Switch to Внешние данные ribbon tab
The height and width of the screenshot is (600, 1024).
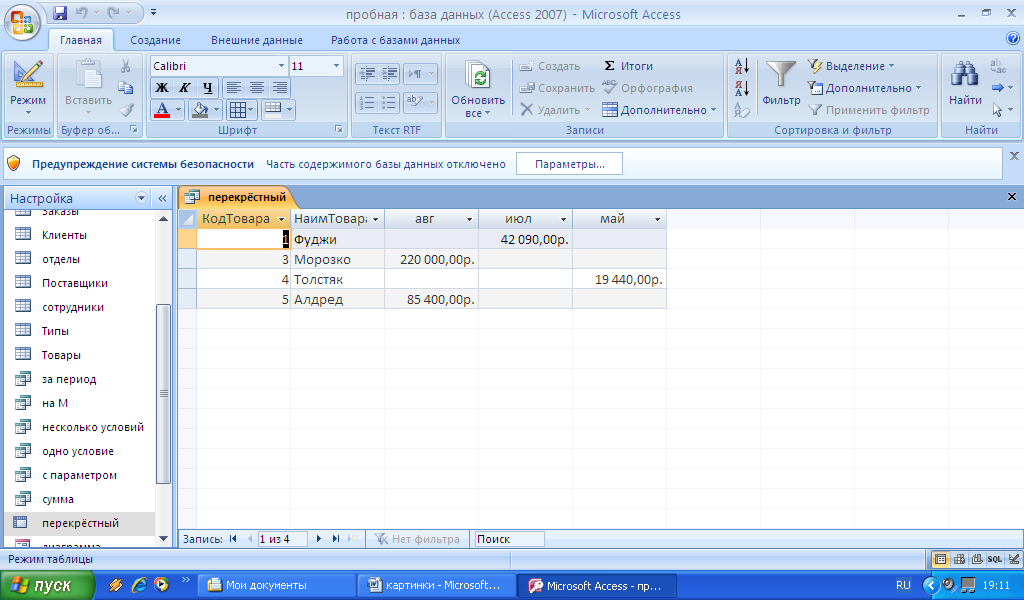257,40
